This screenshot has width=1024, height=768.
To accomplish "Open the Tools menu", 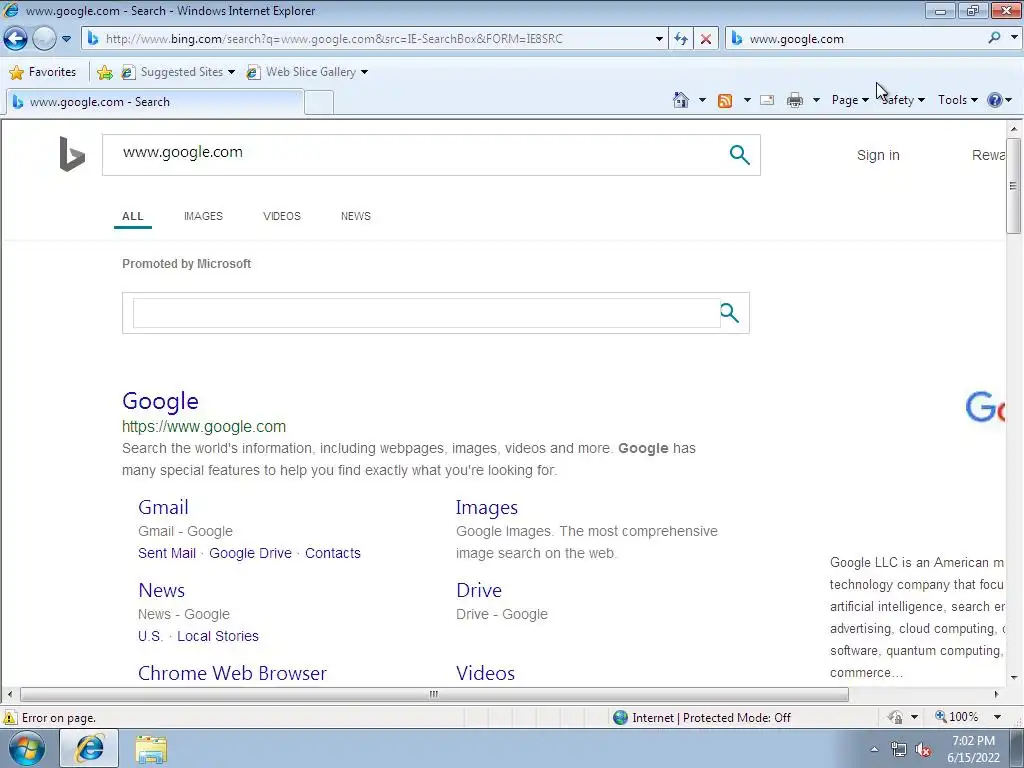I will (957, 100).
